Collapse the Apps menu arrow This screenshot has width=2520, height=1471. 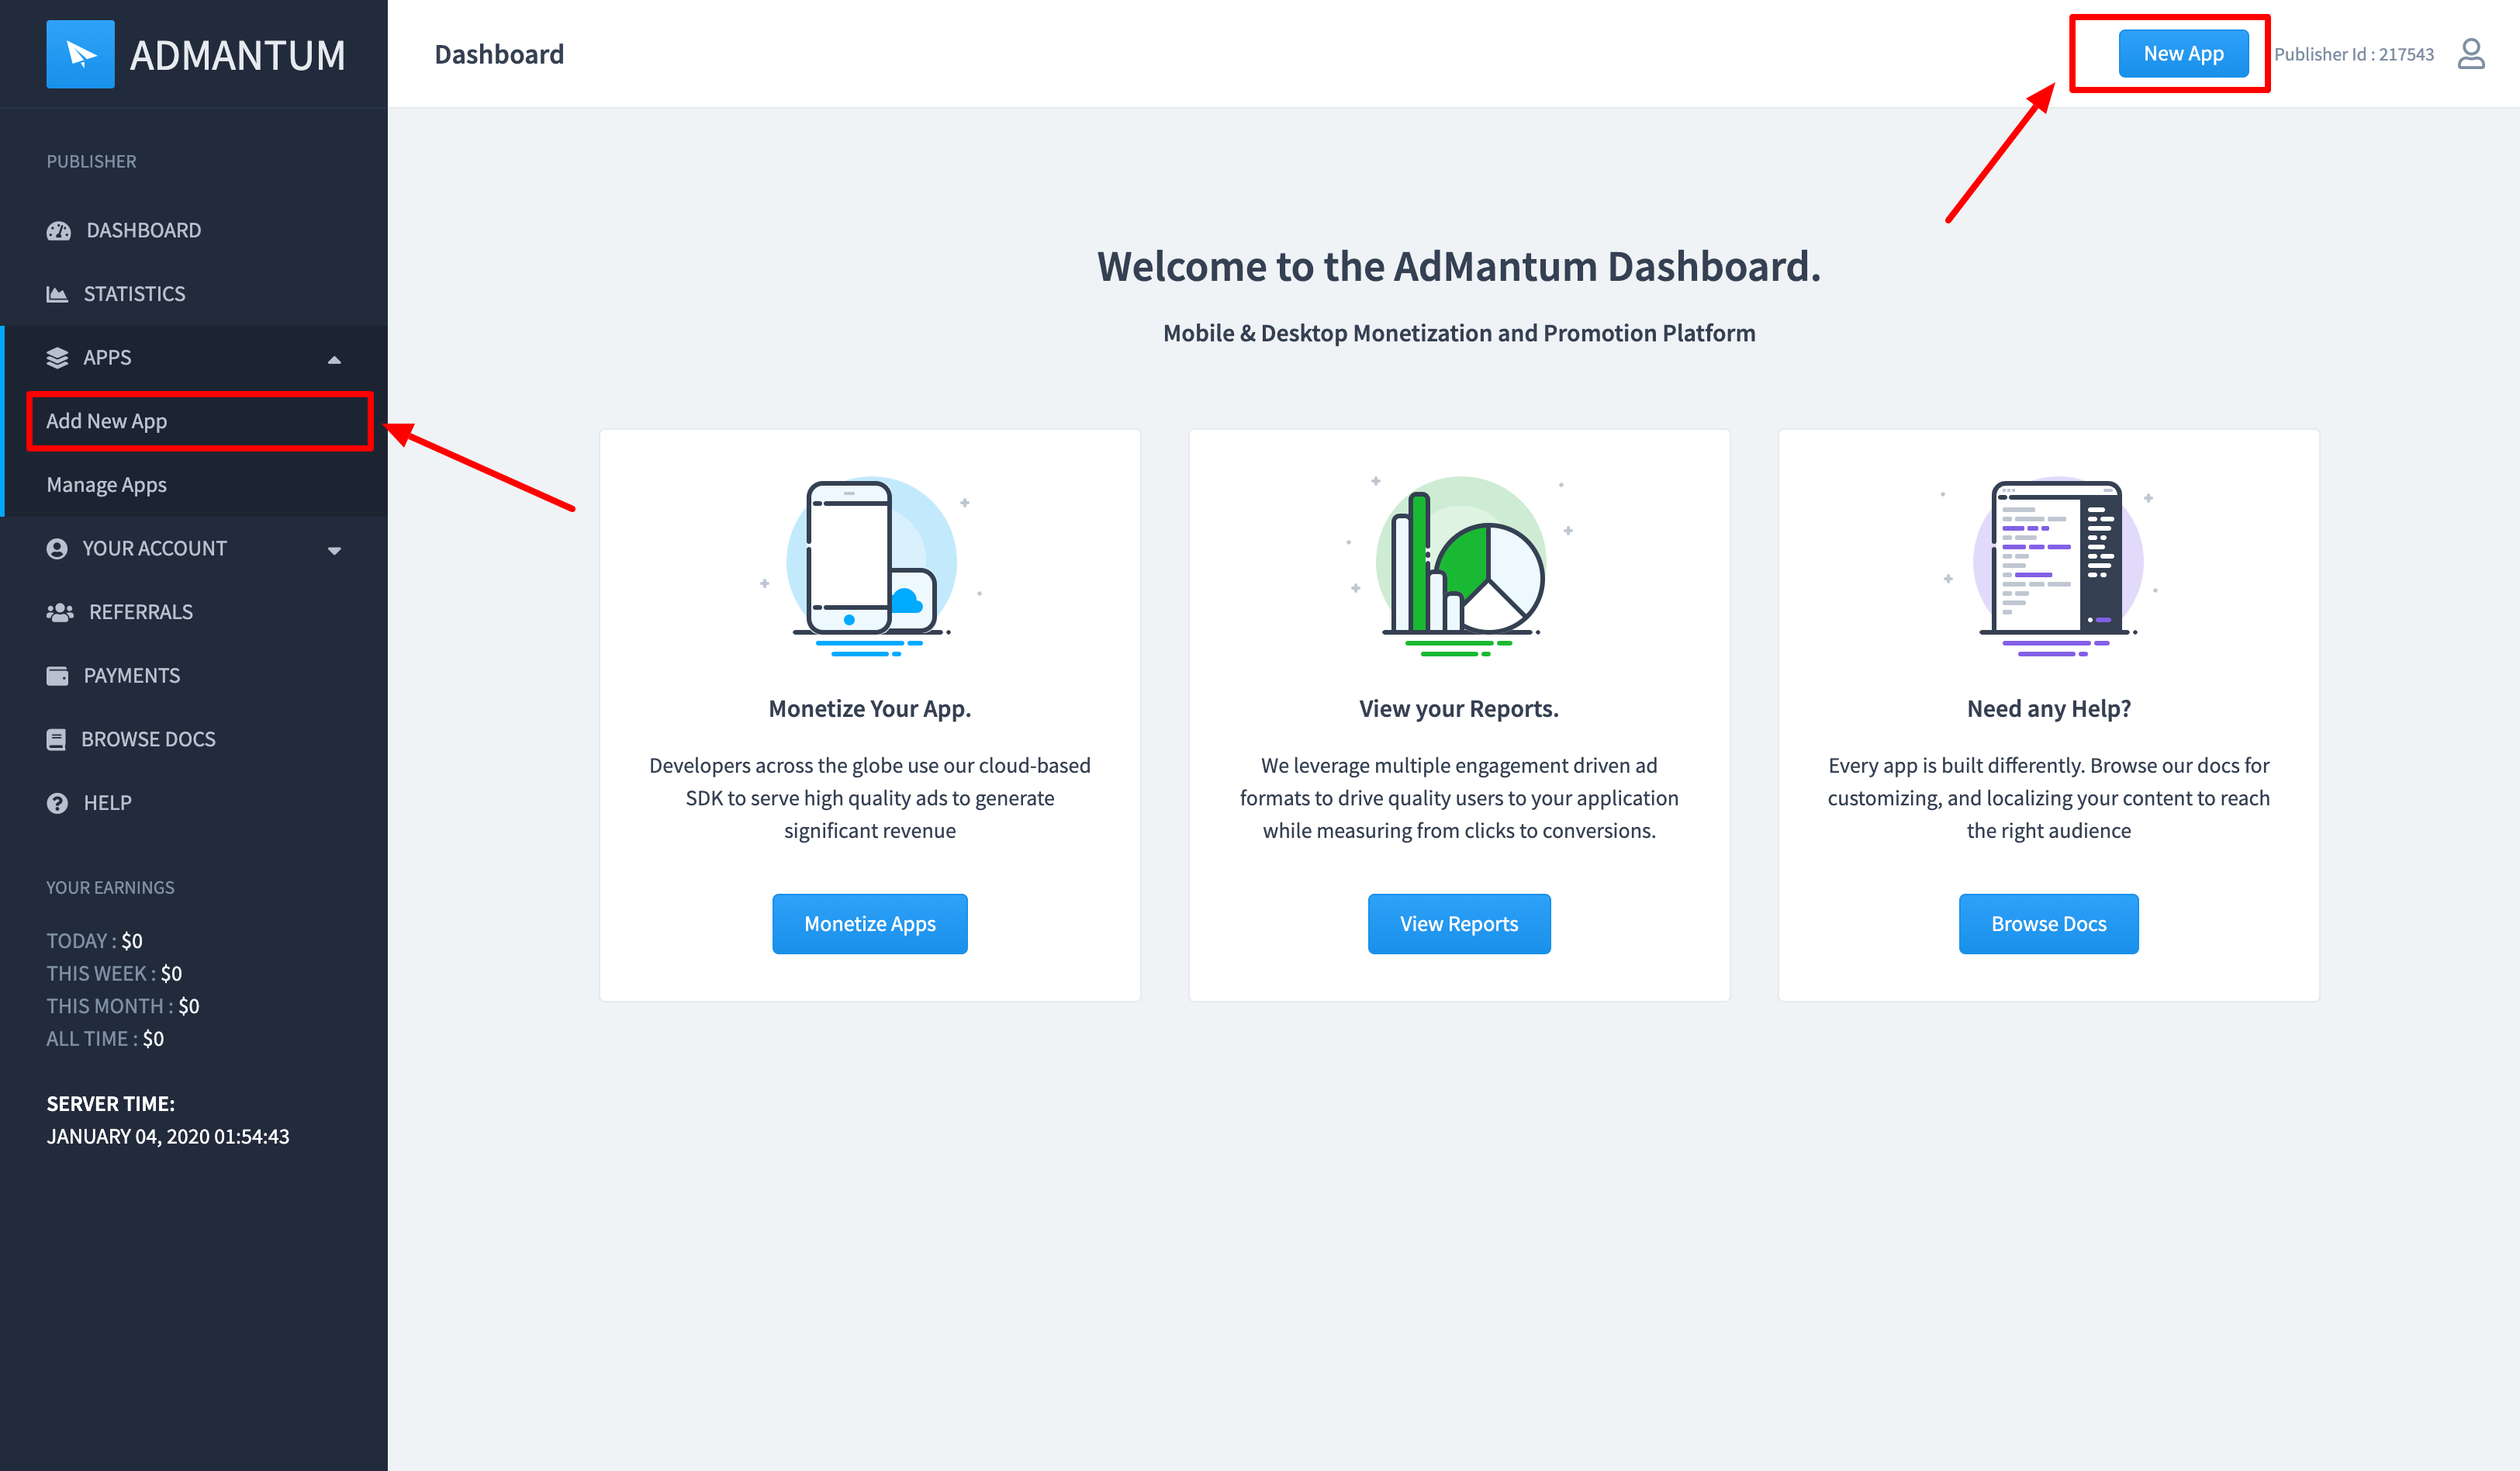[334, 359]
